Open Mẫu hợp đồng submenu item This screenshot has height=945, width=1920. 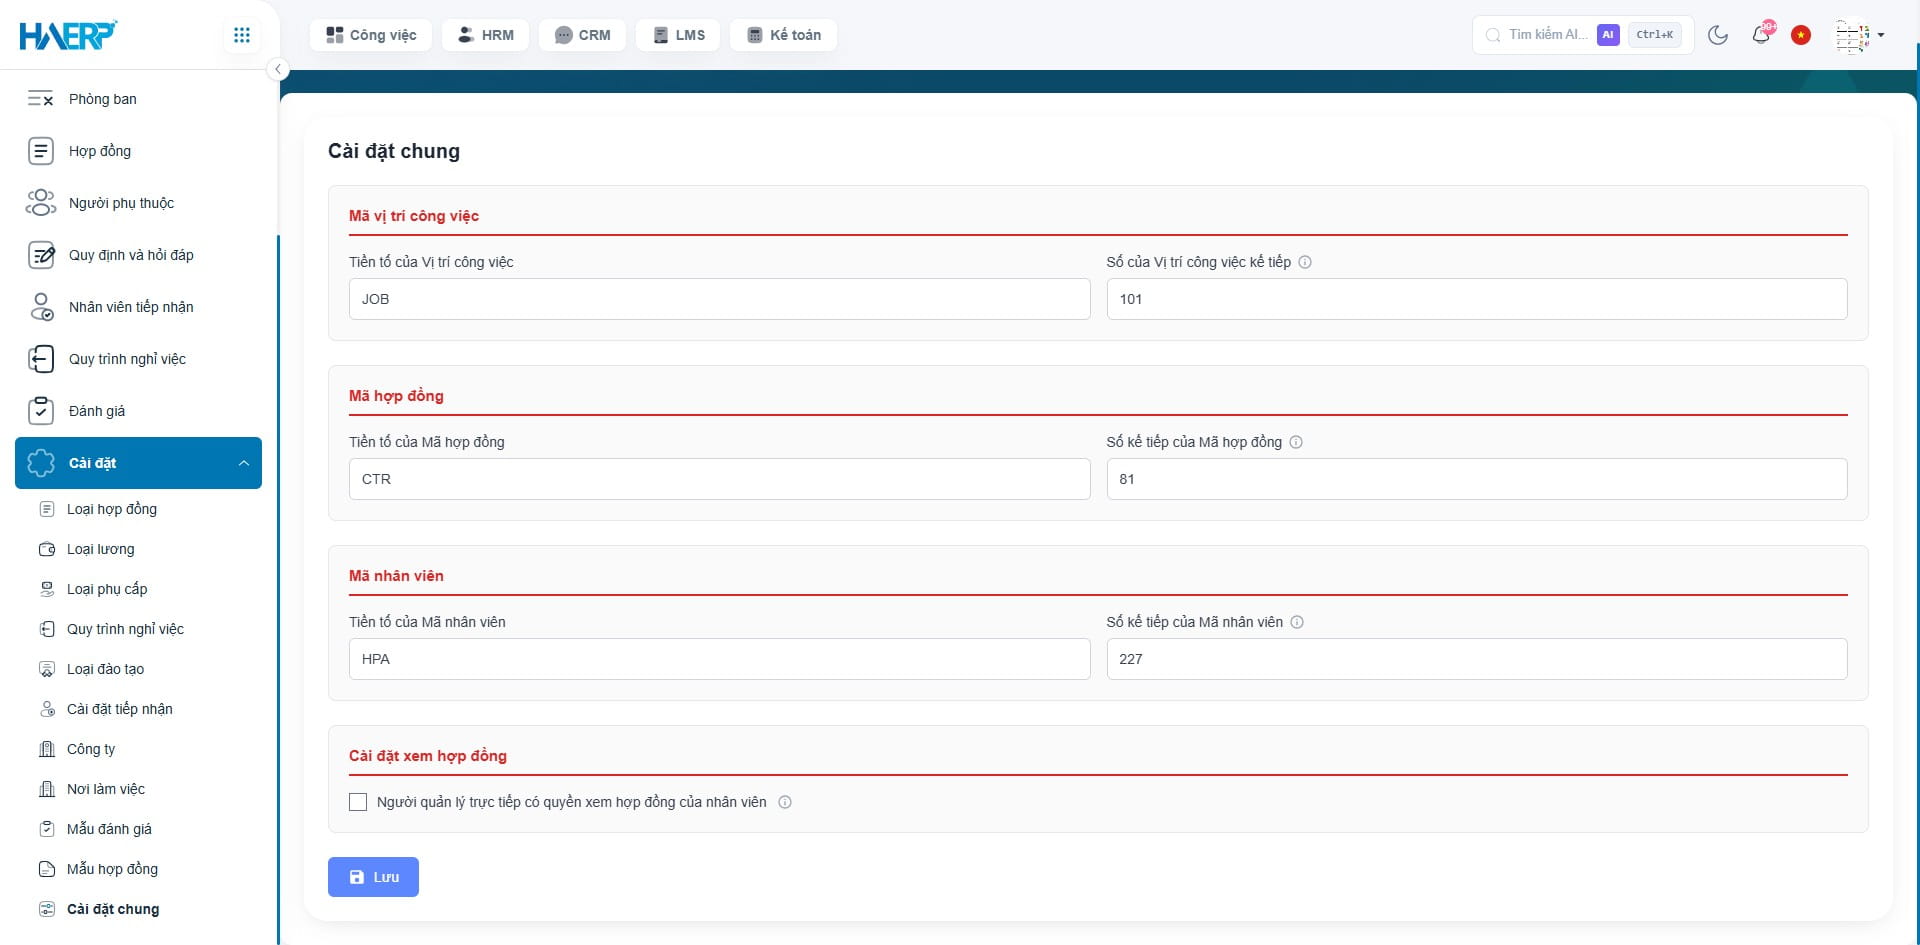coord(112,869)
